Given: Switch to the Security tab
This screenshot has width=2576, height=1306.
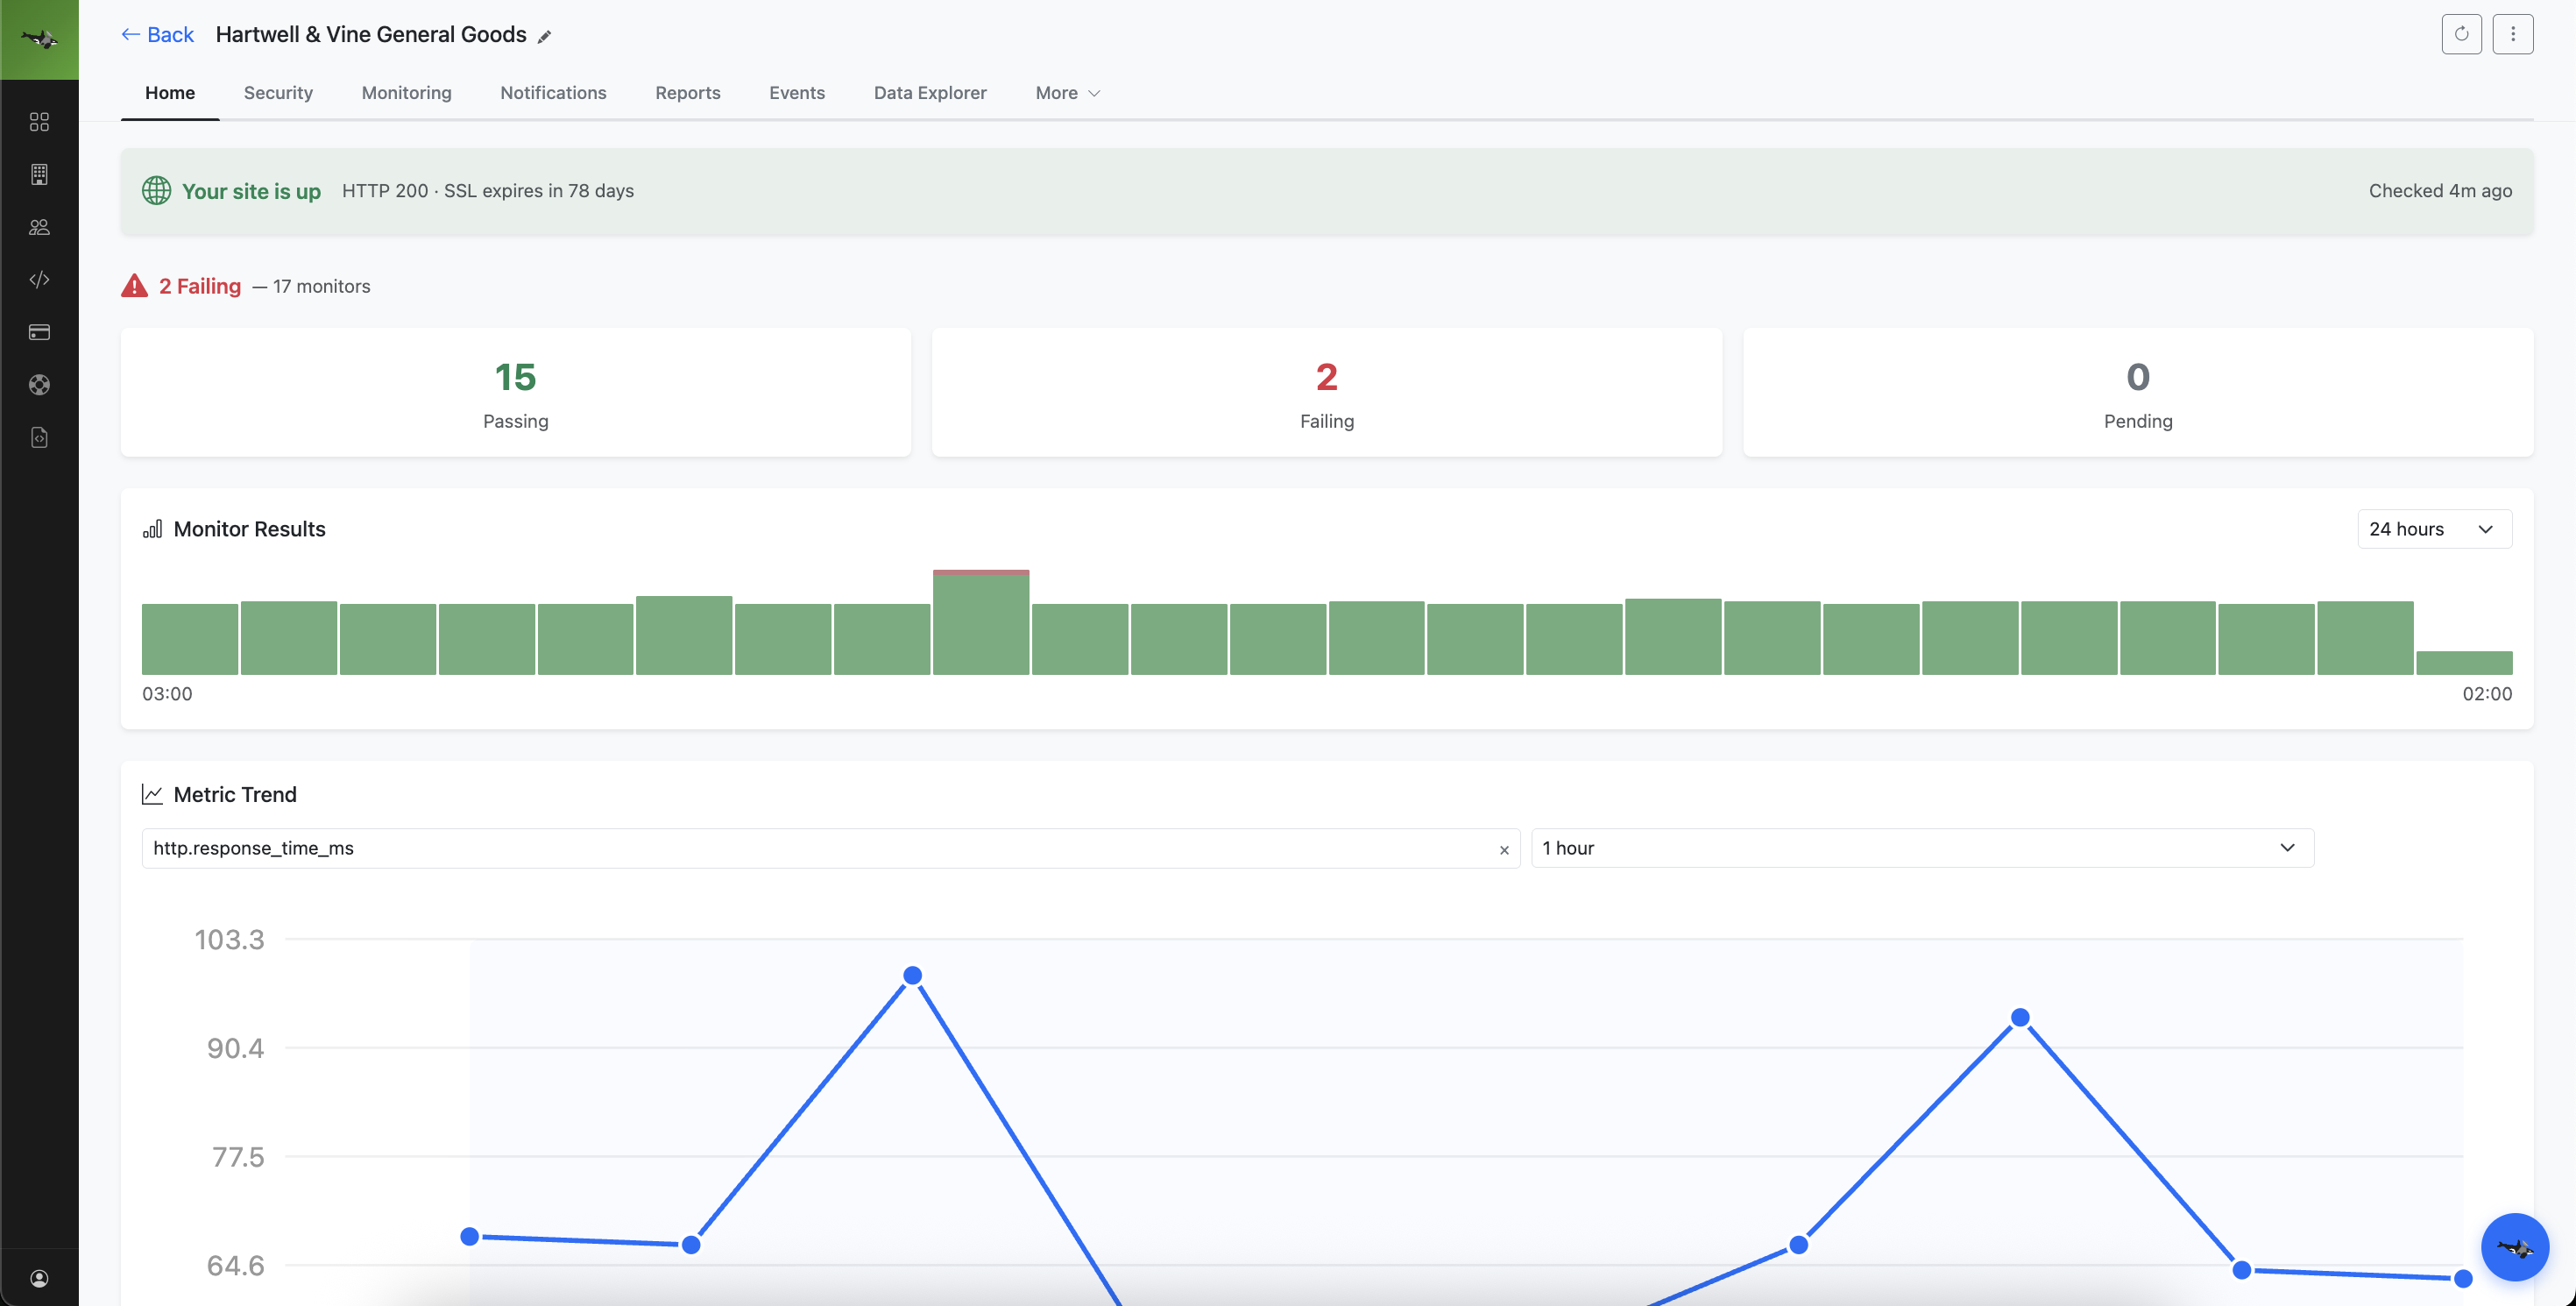Looking at the screenshot, I should (x=277, y=93).
